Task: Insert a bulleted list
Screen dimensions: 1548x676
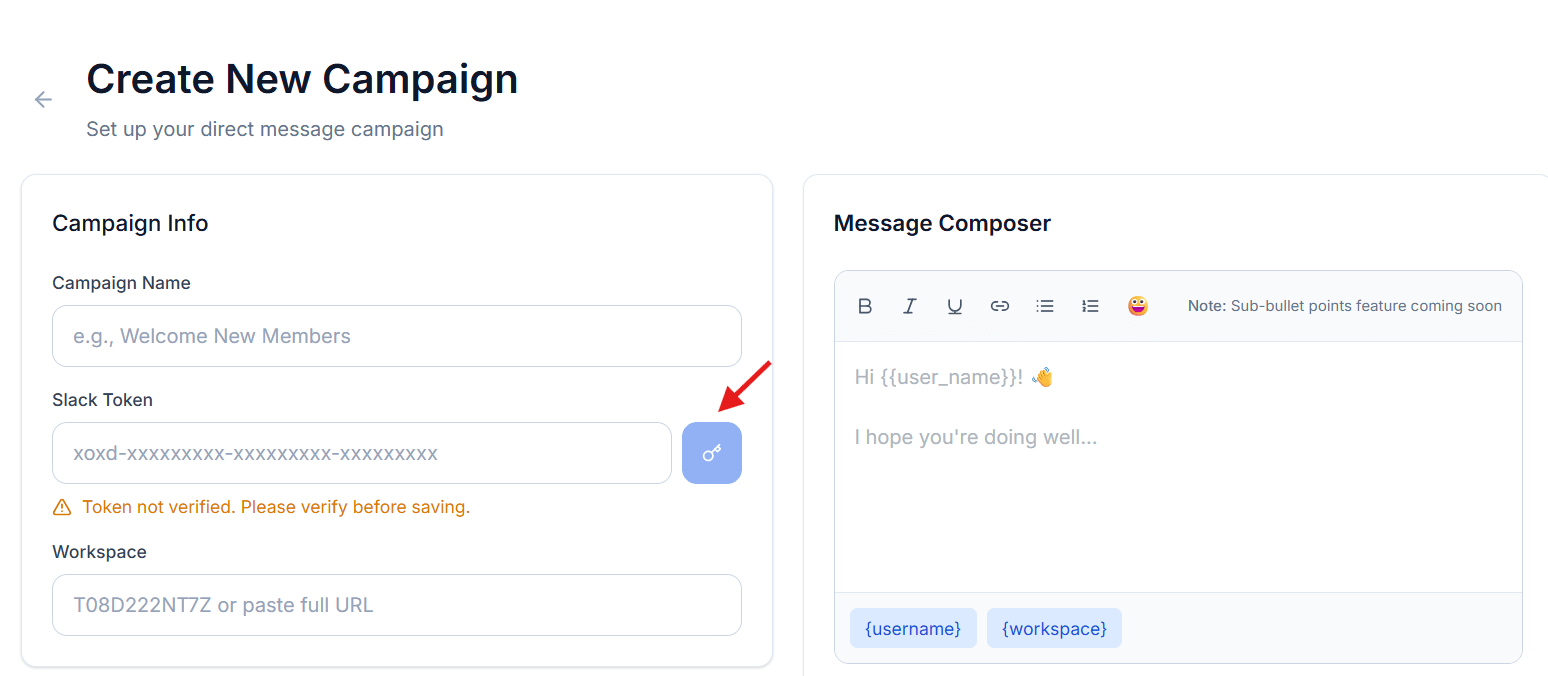Action: point(1045,306)
